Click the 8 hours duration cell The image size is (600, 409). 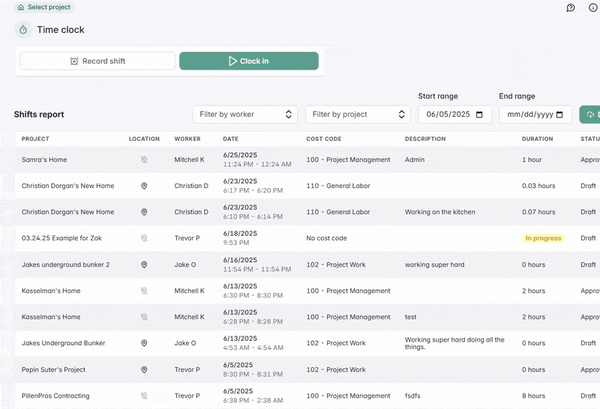point(533,396)
